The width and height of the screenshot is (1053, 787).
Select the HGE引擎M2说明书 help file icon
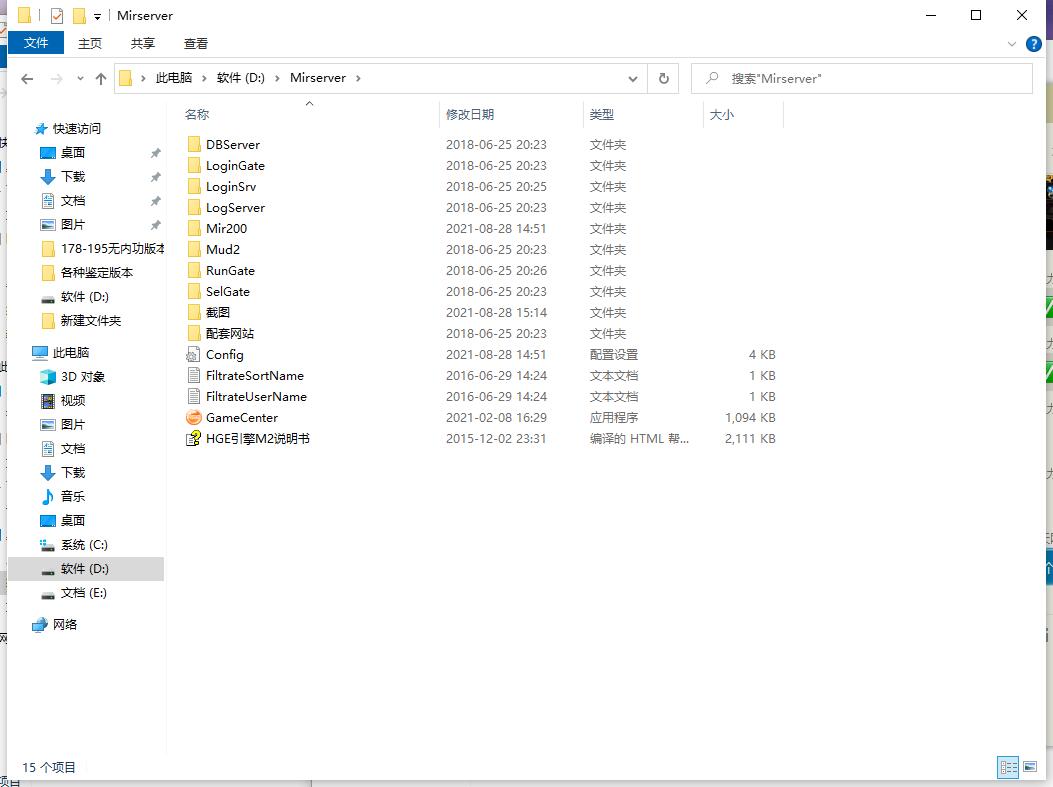194,439
